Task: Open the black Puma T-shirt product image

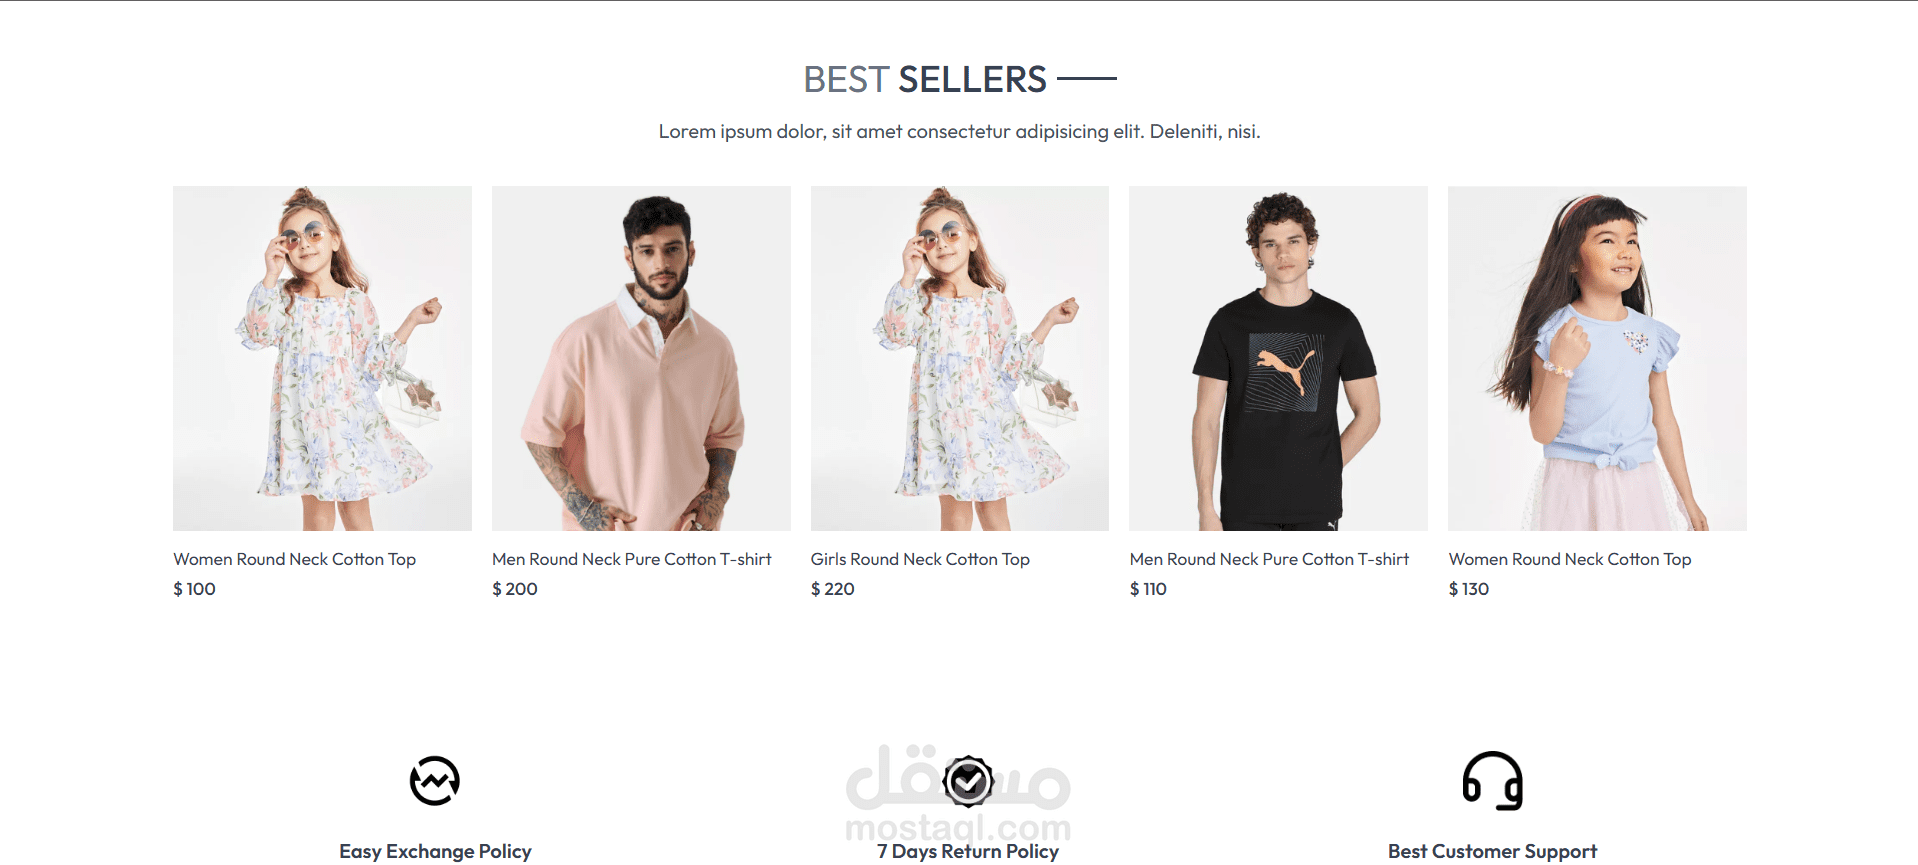Action: point(1278,358)
